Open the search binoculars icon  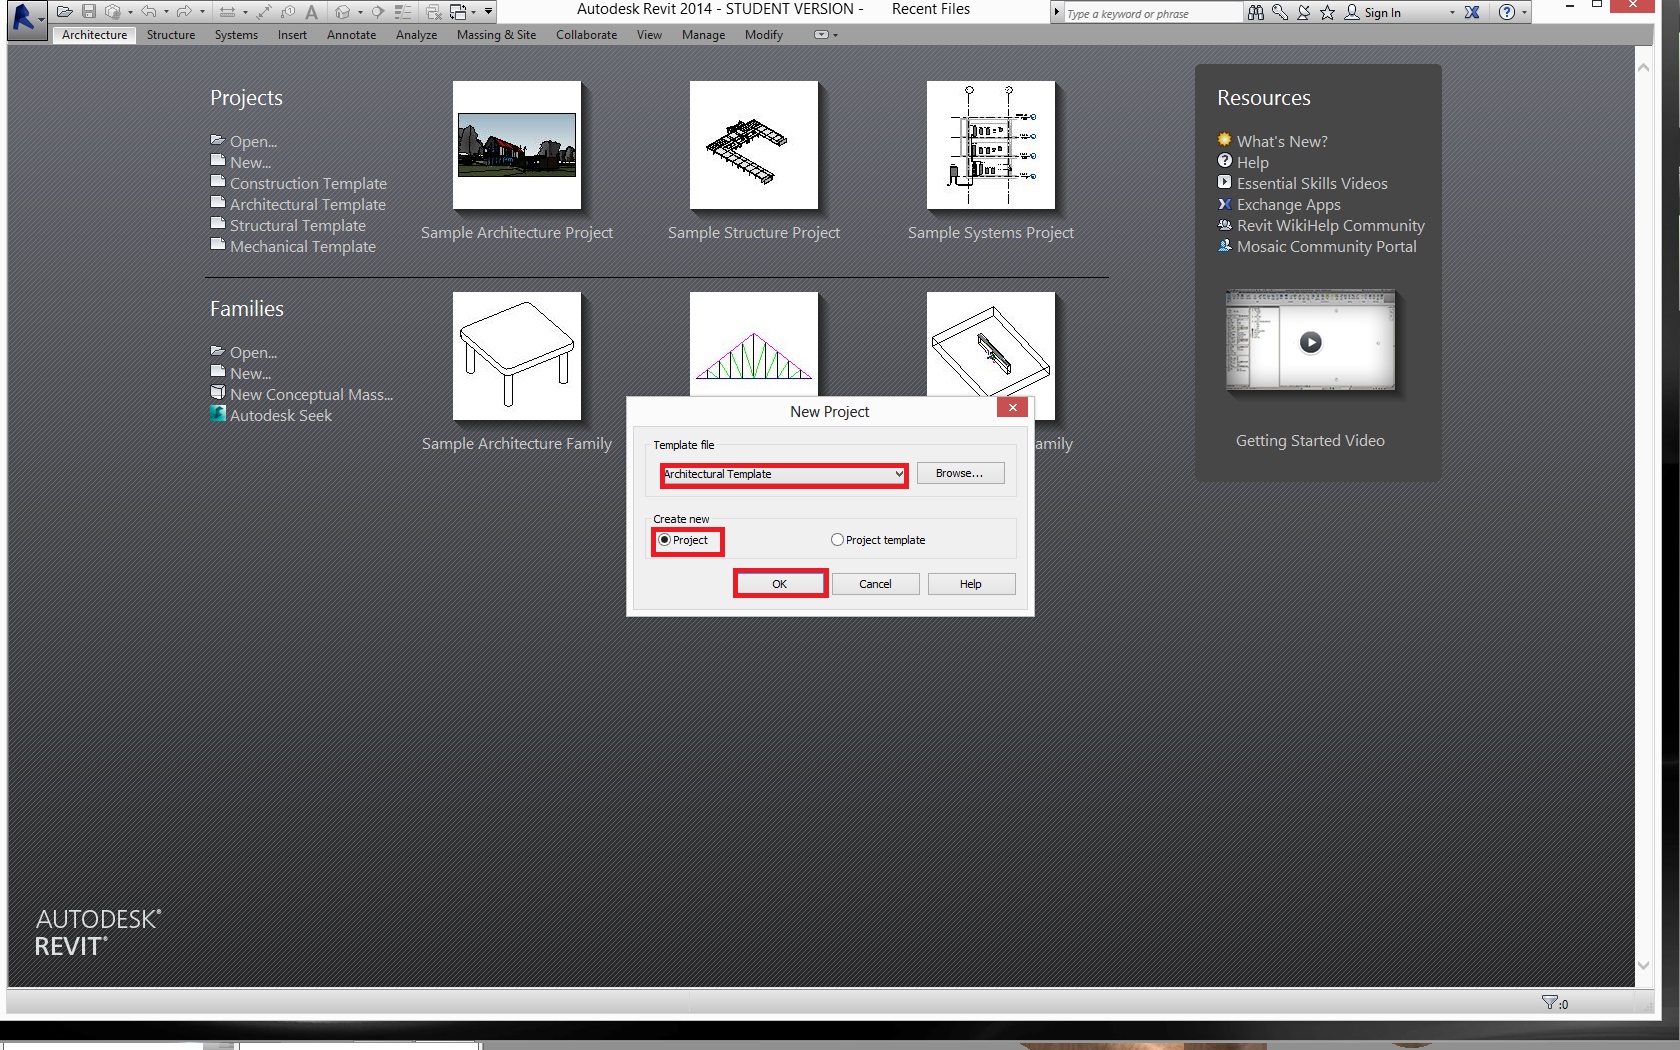1257,12
